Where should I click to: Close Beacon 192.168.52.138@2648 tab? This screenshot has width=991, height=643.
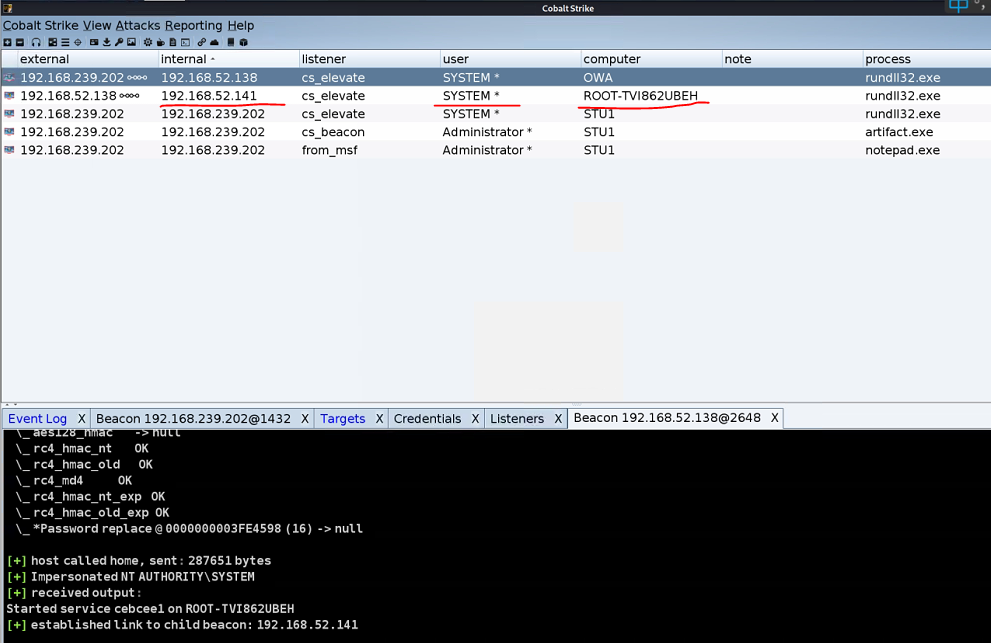coord(774,418)
